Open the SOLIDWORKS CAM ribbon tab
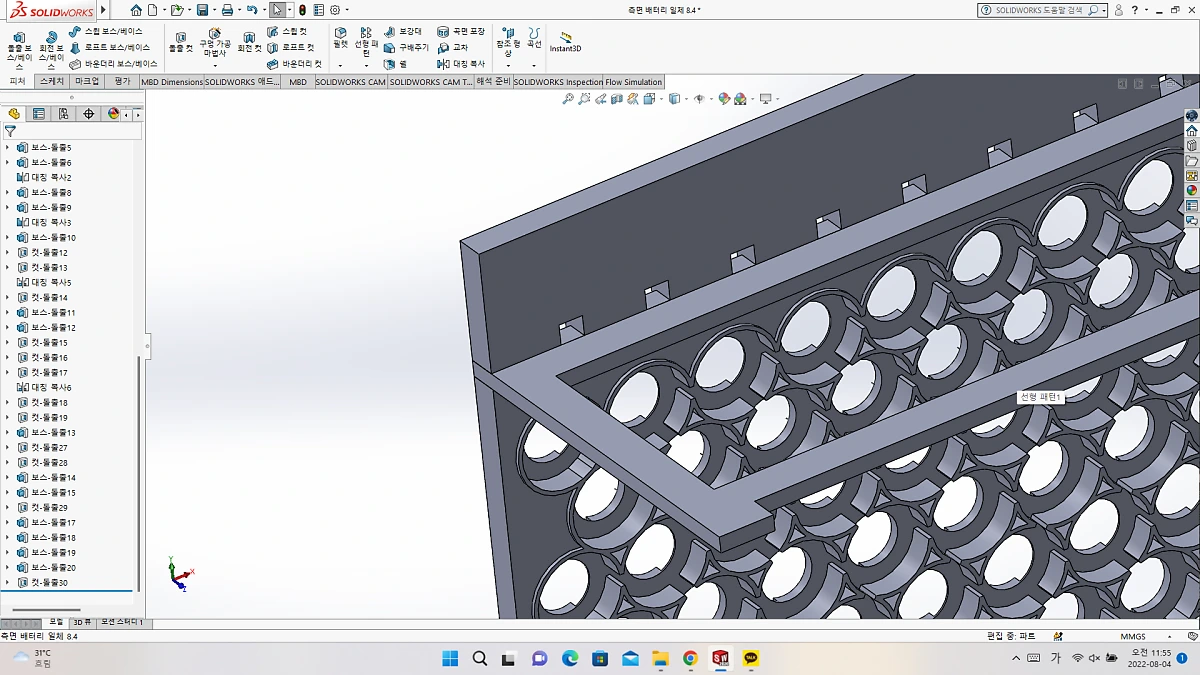Viewport: 1200px width, 675px height. [x=351, y=82]
